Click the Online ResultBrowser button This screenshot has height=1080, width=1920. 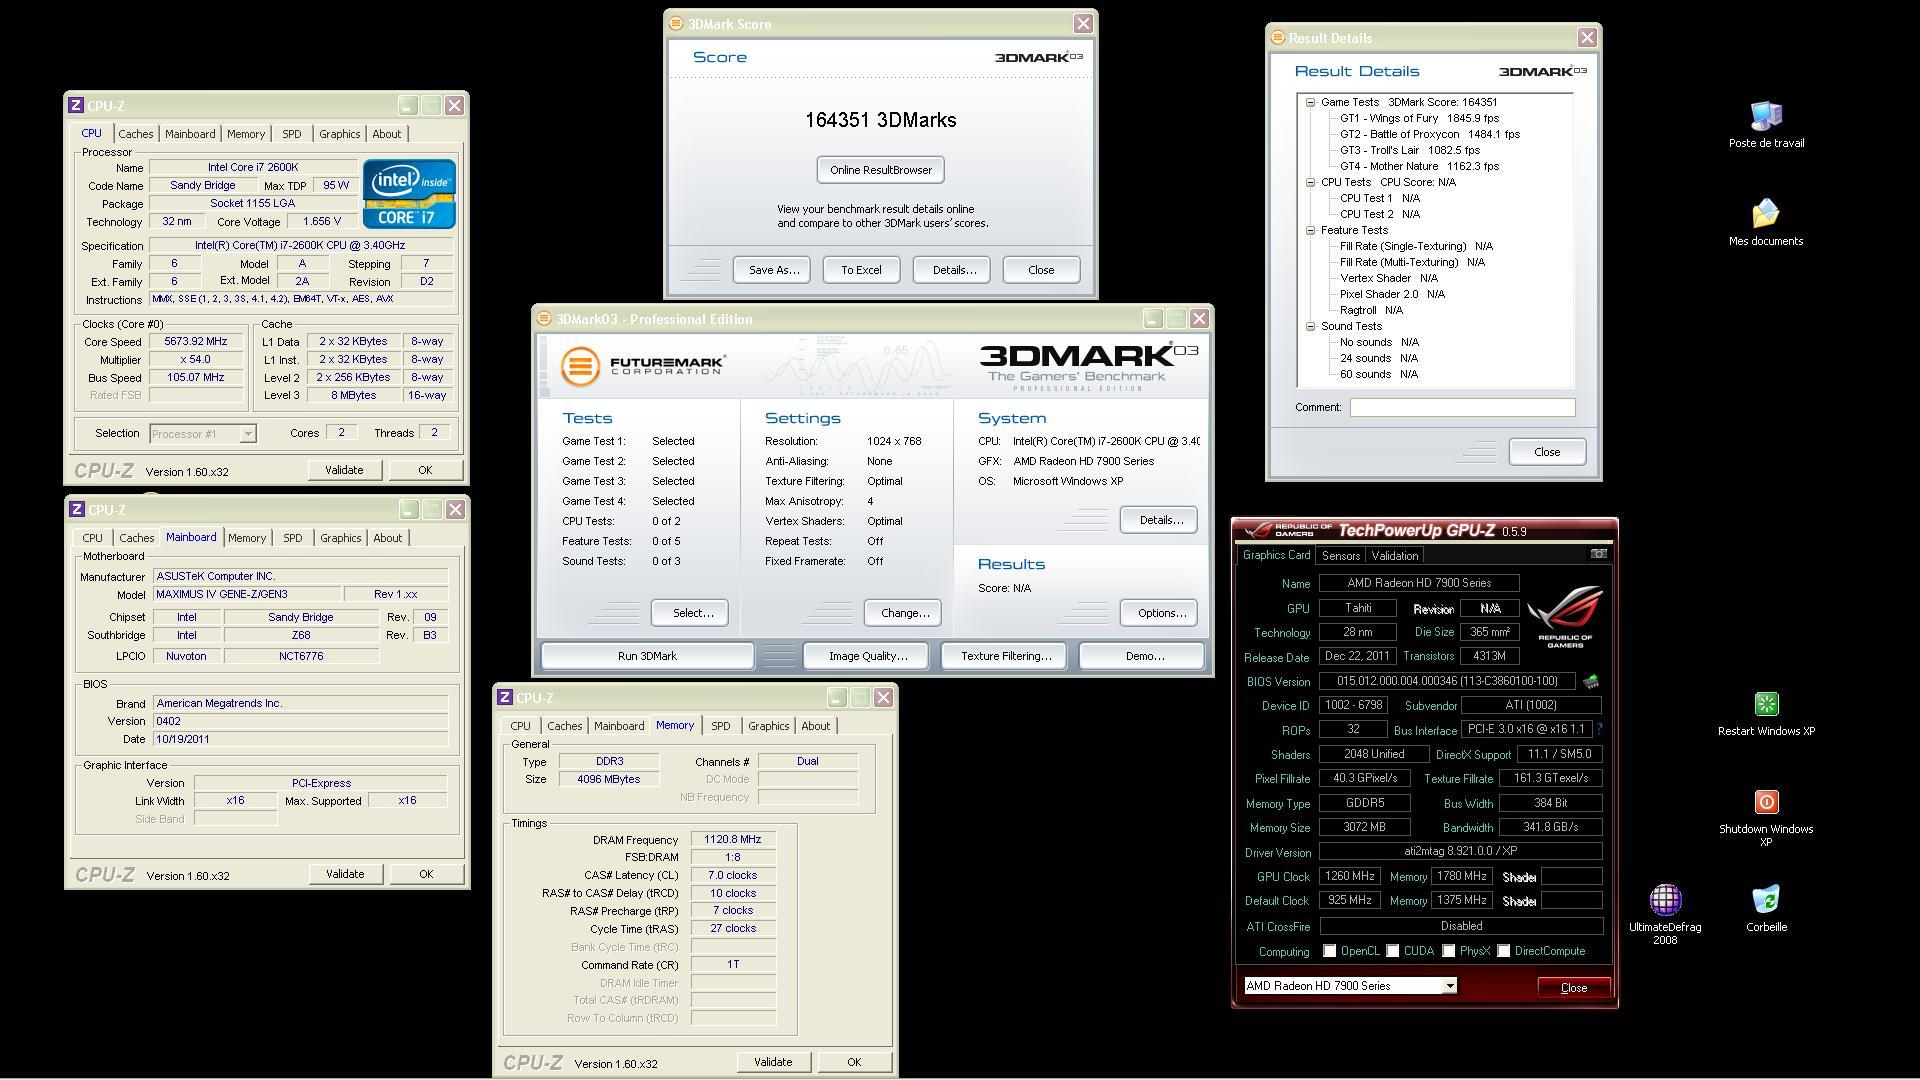pos(881,170)
